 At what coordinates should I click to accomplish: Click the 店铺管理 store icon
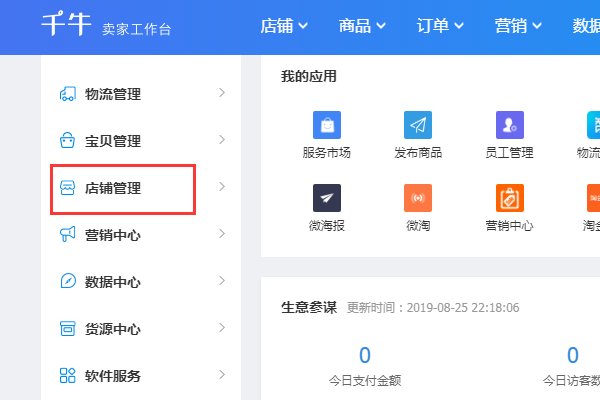tap(68, 188)
